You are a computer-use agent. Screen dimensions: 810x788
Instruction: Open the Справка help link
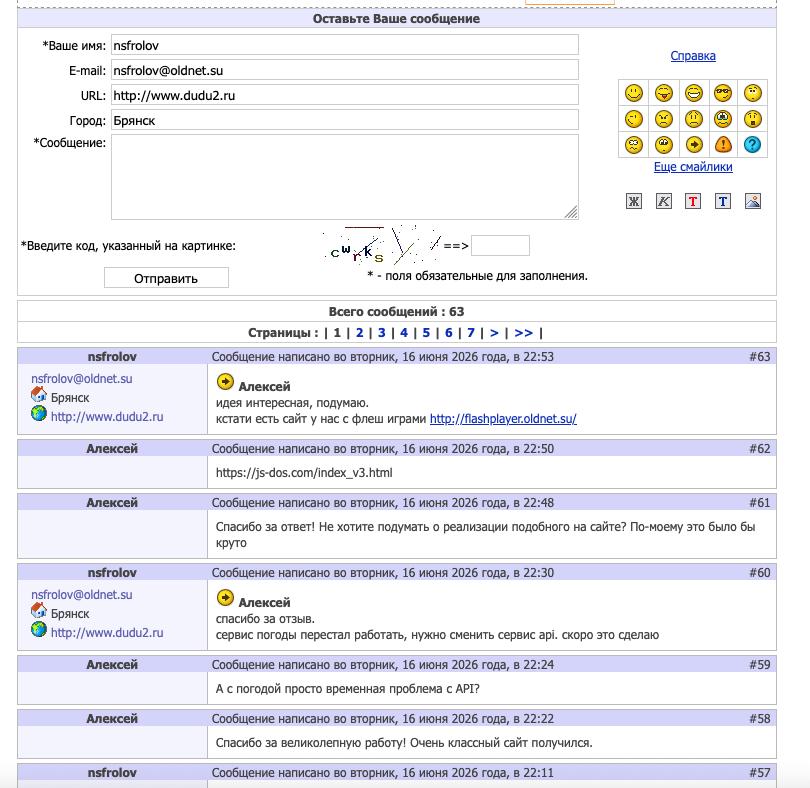tap(693, 56)
